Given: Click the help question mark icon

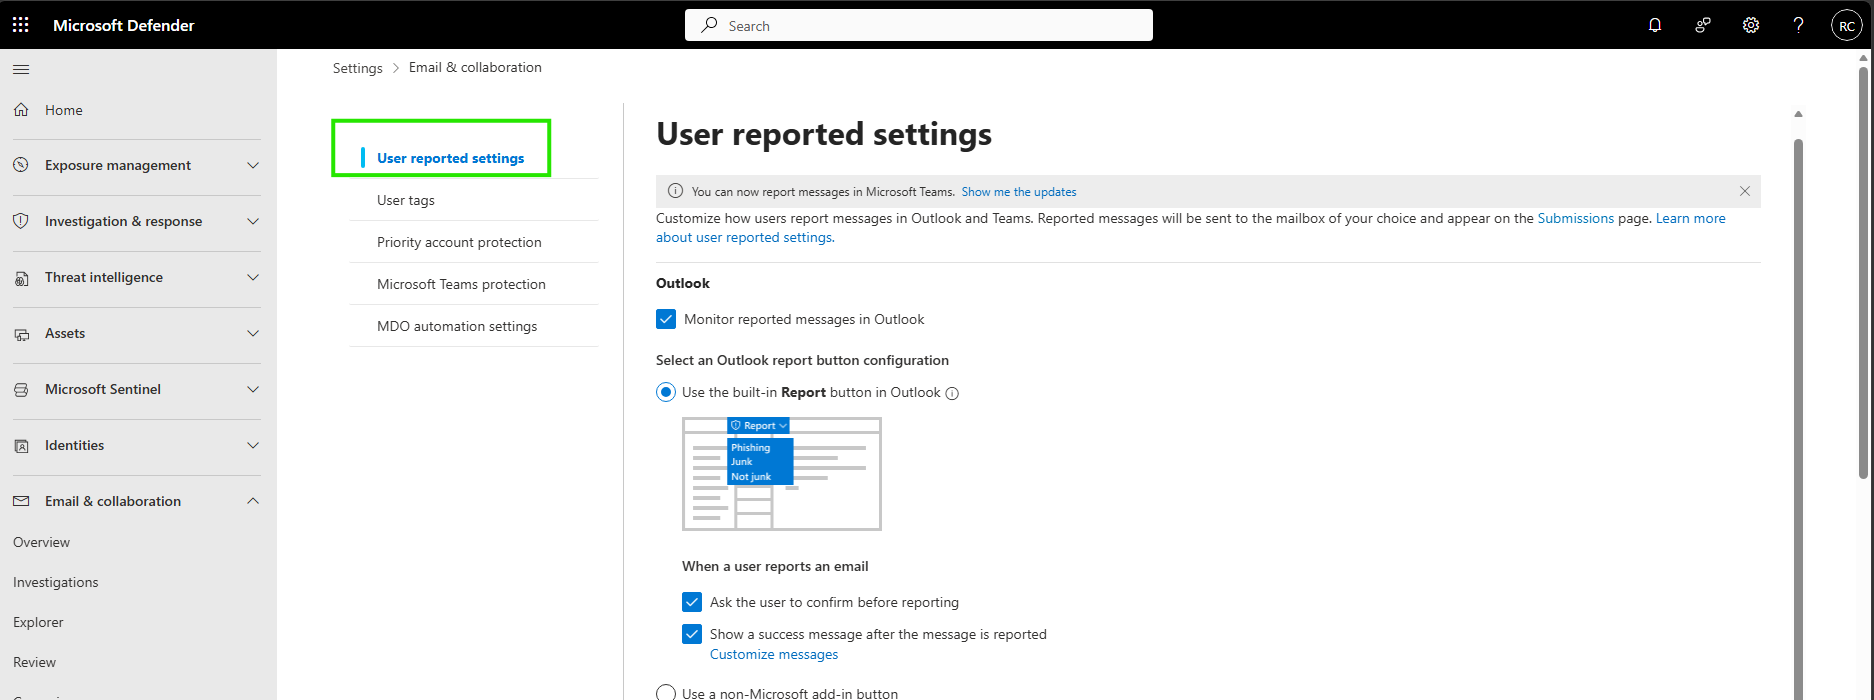Looking at the screenshot, I should [x=1798, y=25].
